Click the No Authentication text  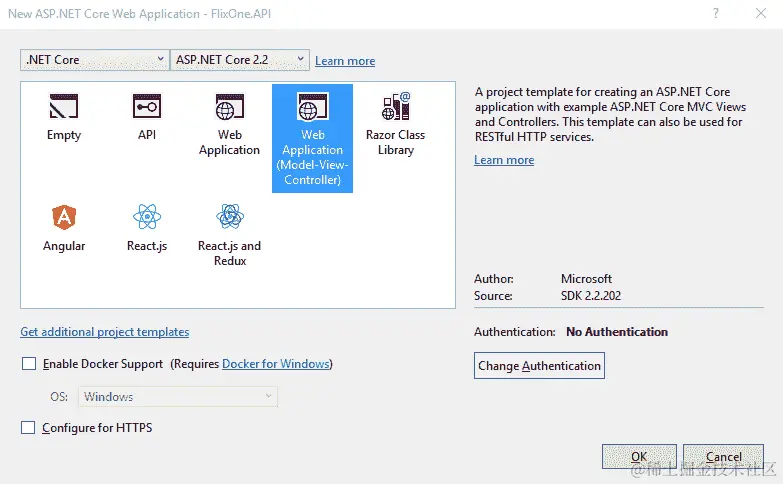(x=617, y=332)
